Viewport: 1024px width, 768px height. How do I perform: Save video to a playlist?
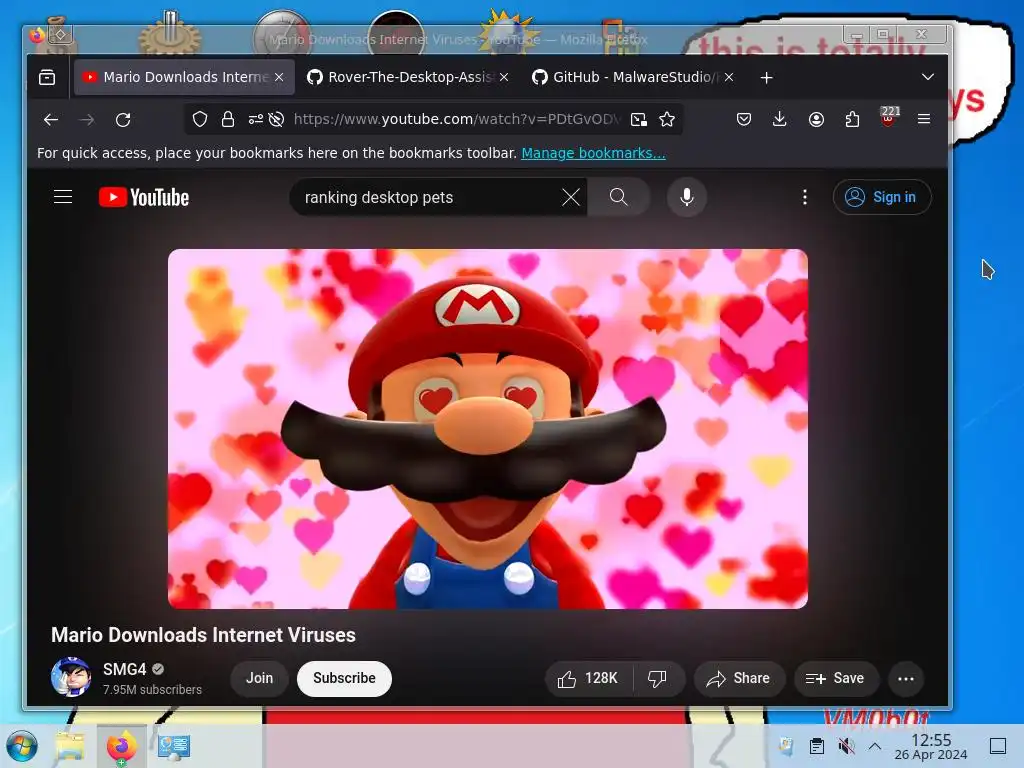click(835, 679)
